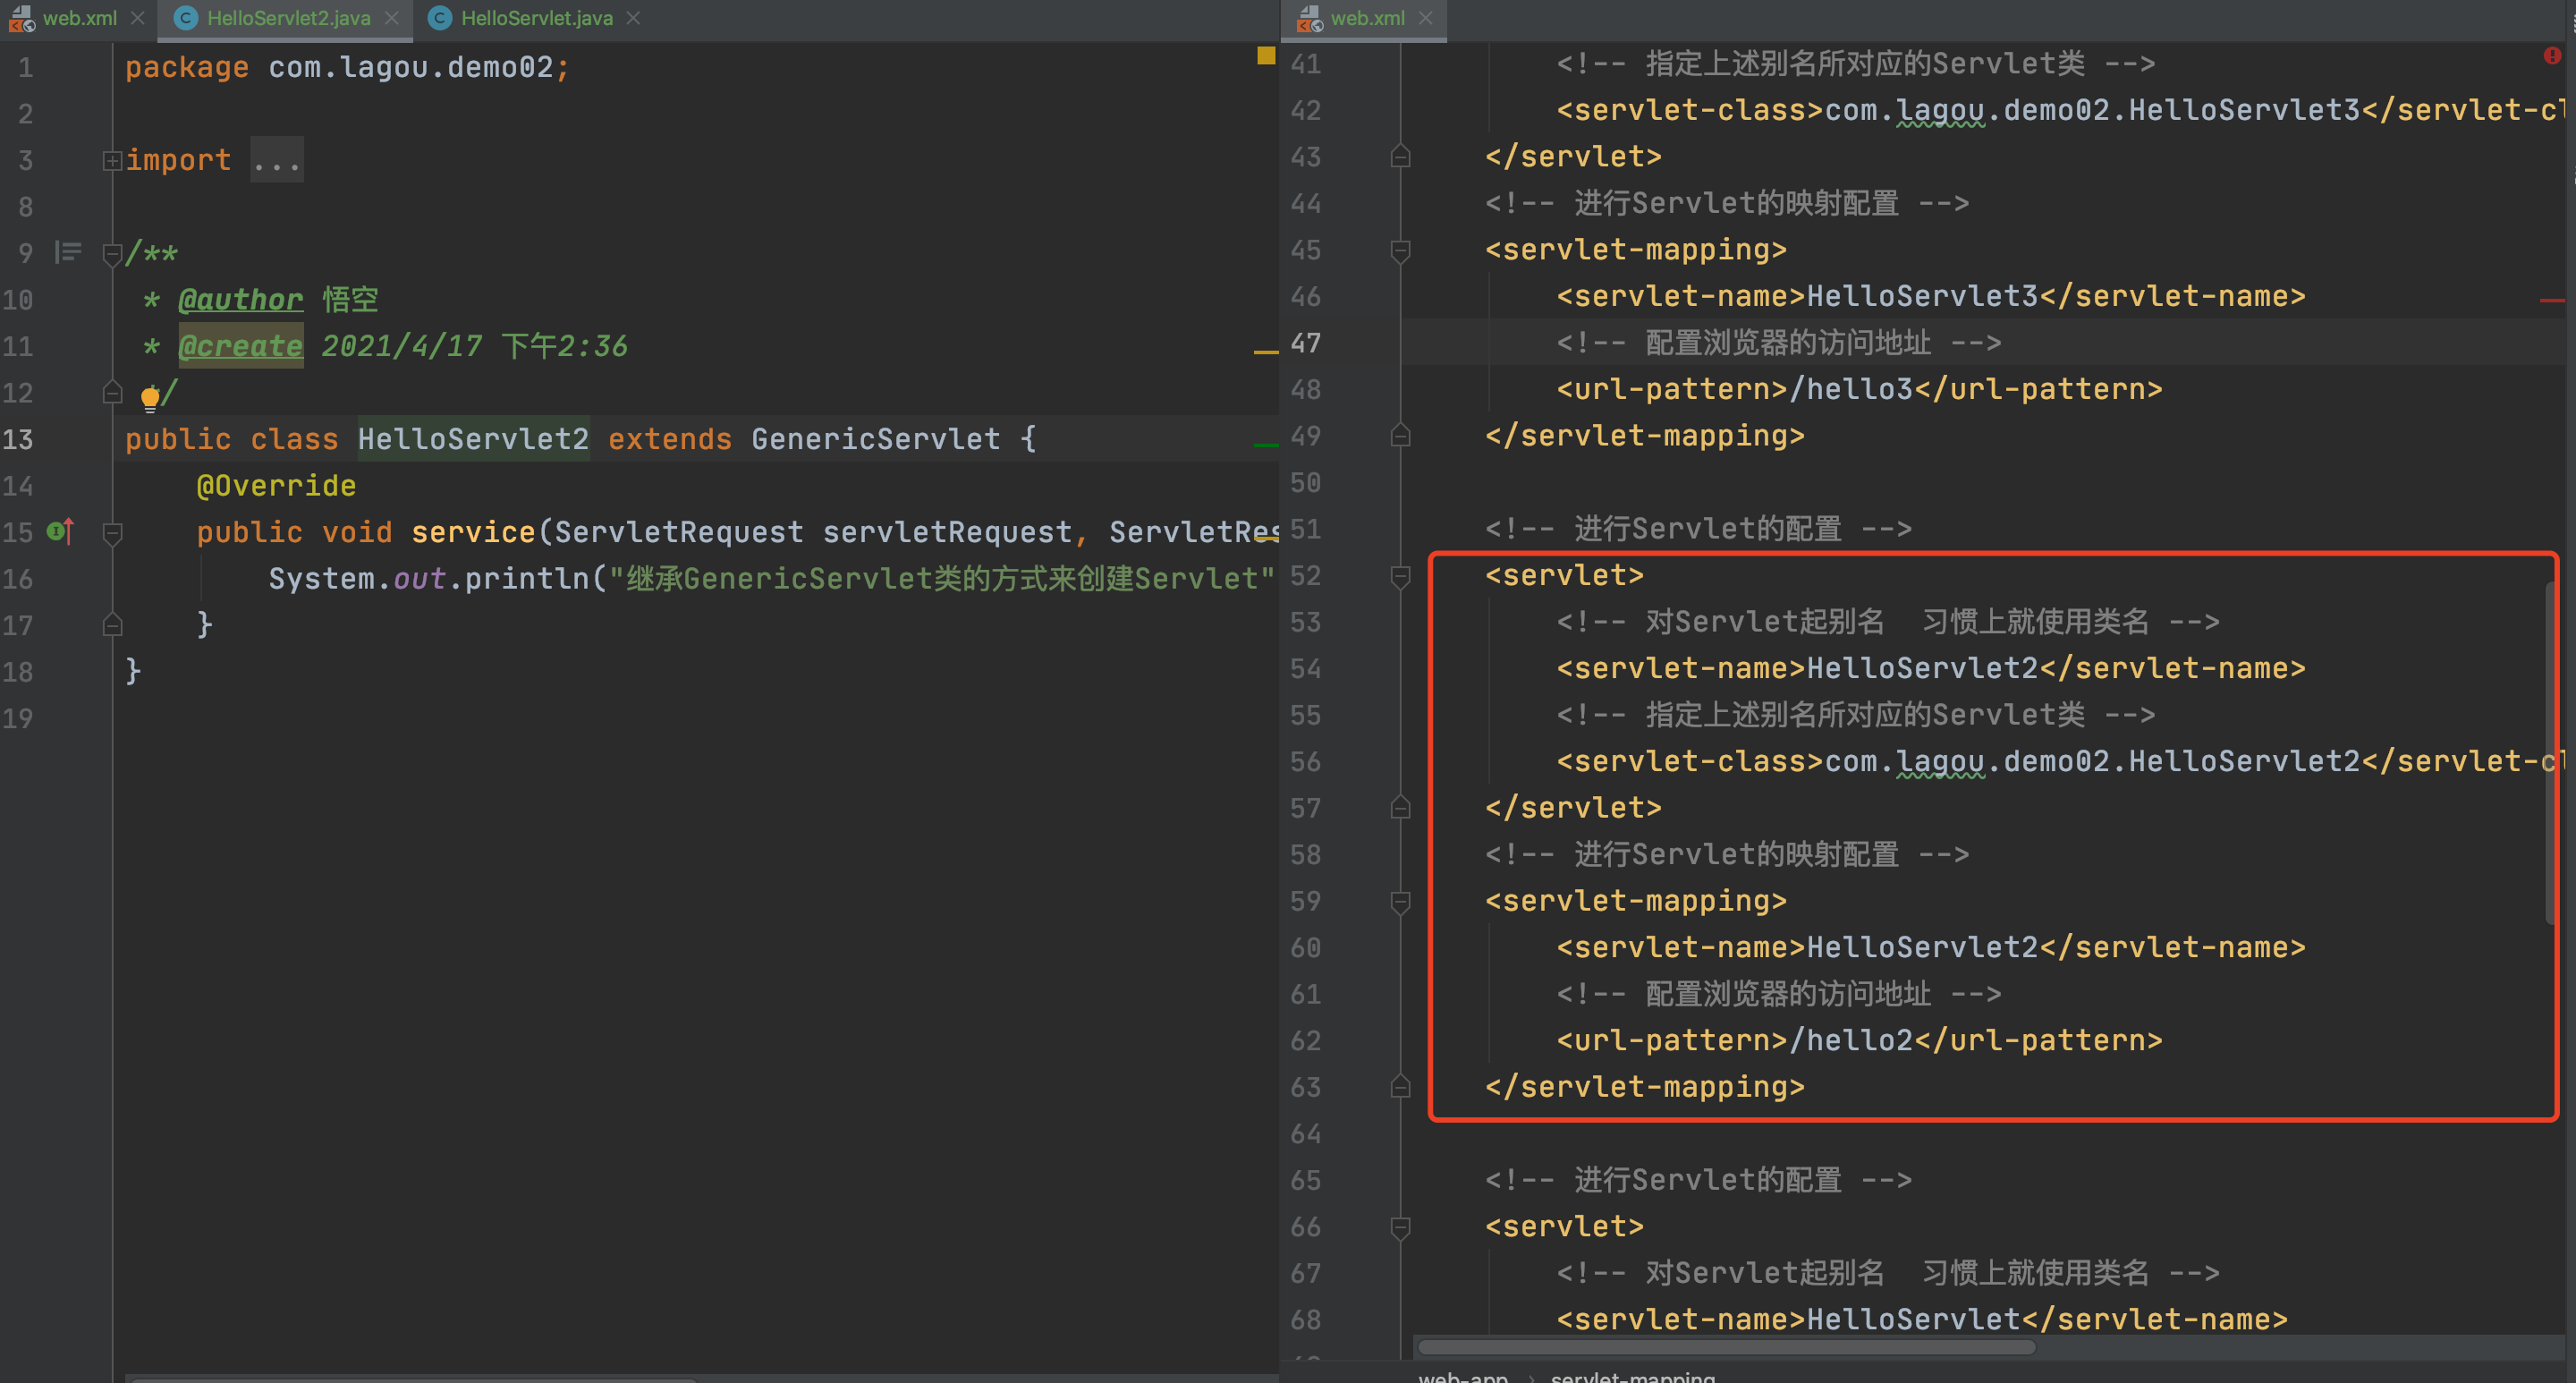This screenshot has height=1383, width=2576.
Task: Click the @Override annotation
Action: [276, 485]
